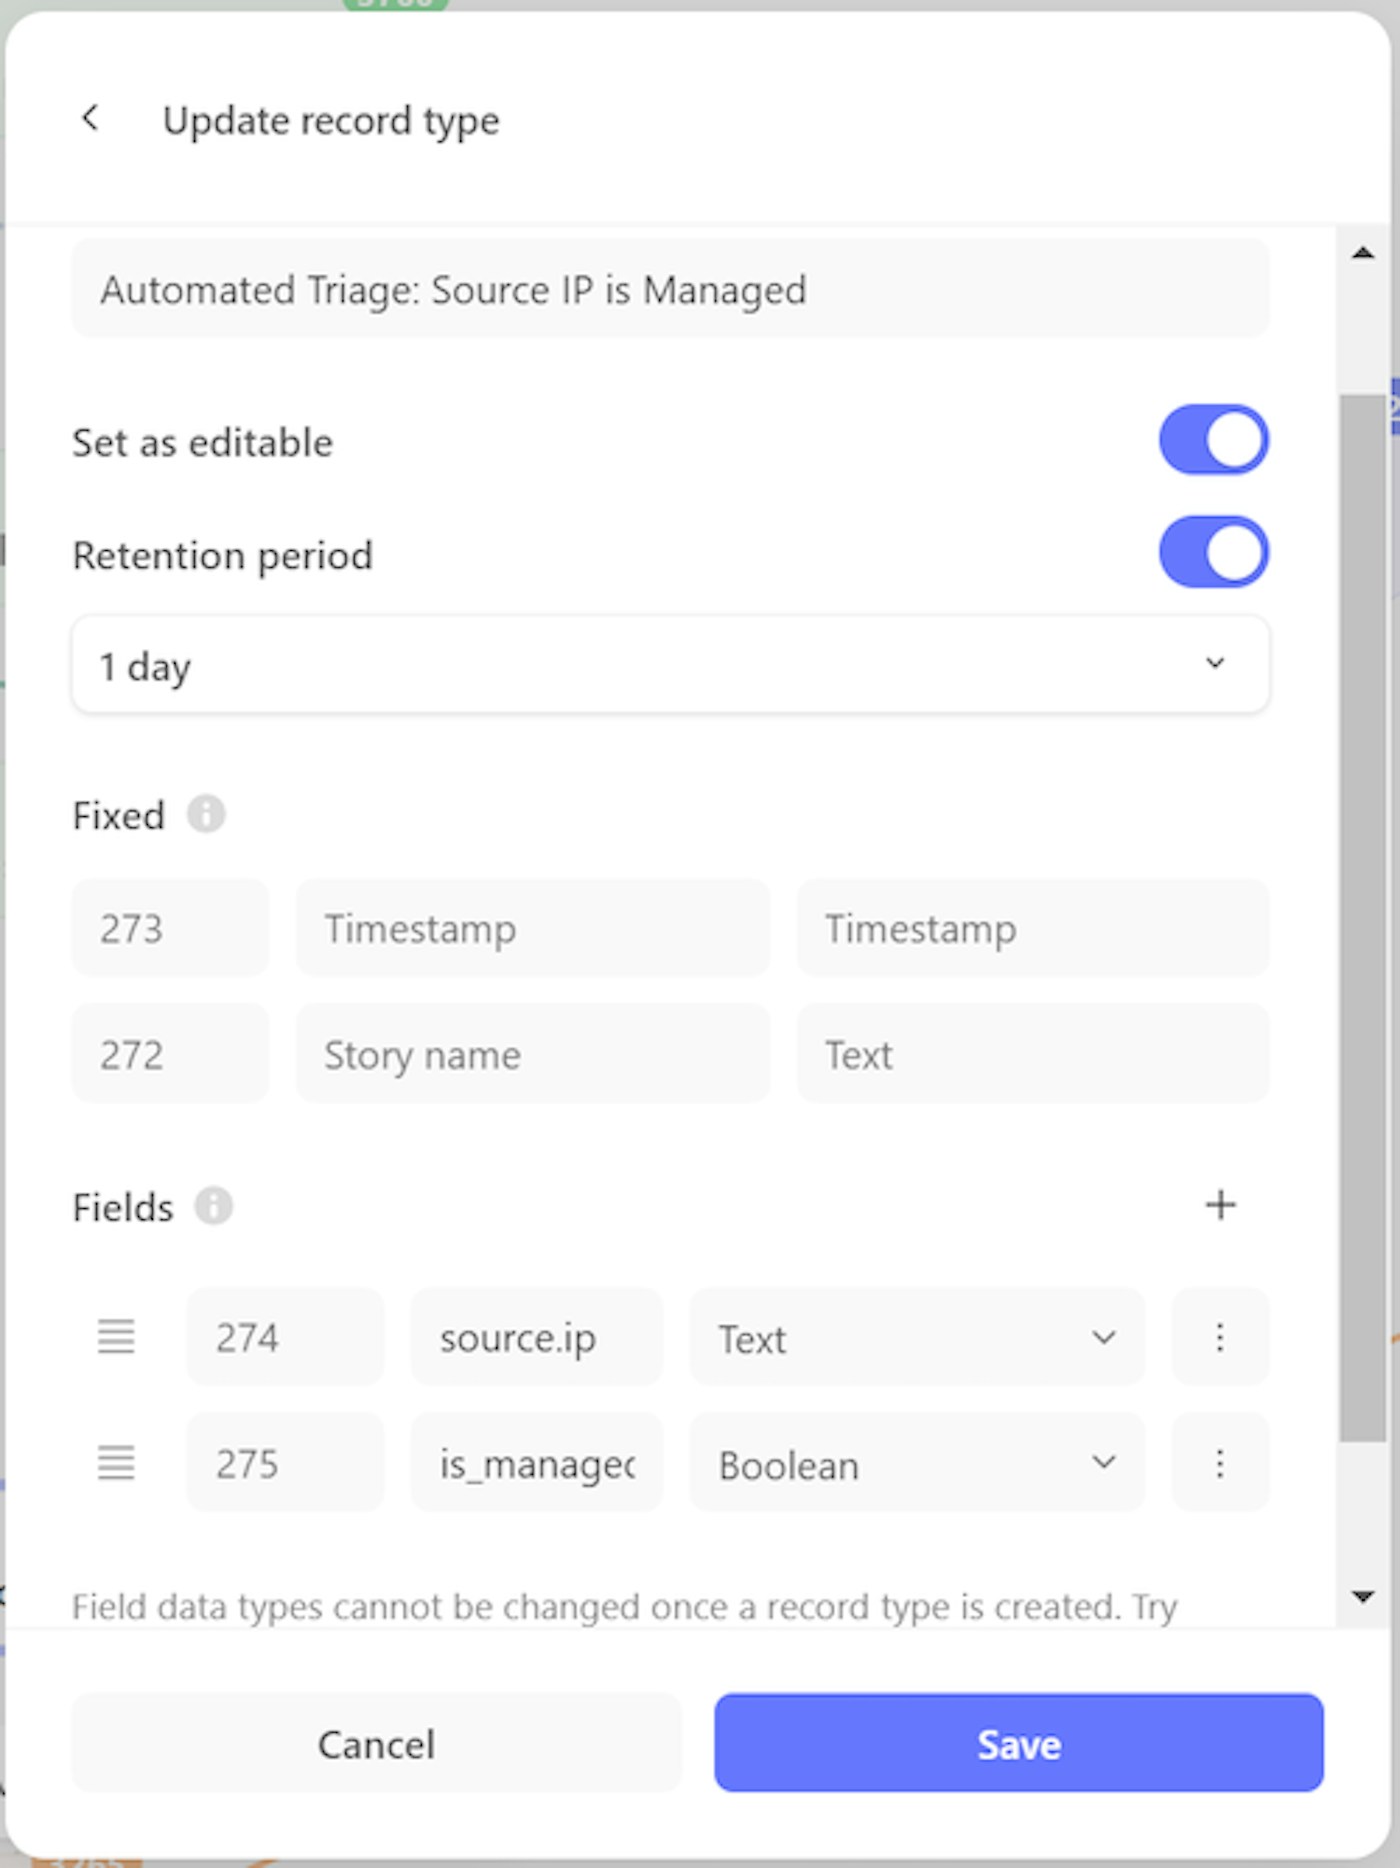This screenshot has height=1868, width=1400.
Task: Toggle the Set as editable switch
Action: pyautogui.click(x=1213, y=440)
